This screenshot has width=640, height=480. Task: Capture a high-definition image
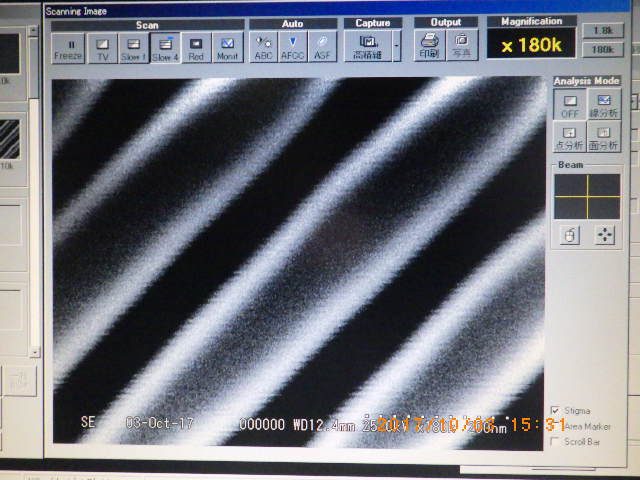click(368, 47)
